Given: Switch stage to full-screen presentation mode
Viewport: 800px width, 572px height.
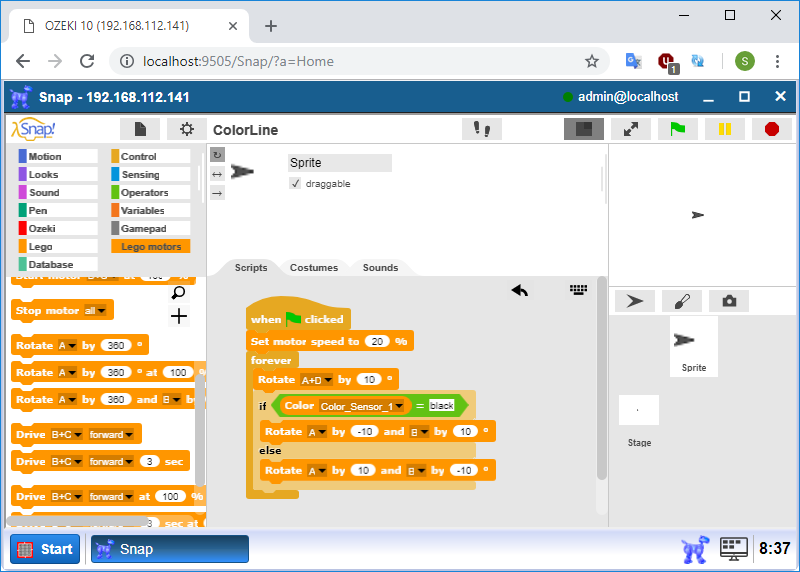Looking at the screenshot, I should coord(631,129).
